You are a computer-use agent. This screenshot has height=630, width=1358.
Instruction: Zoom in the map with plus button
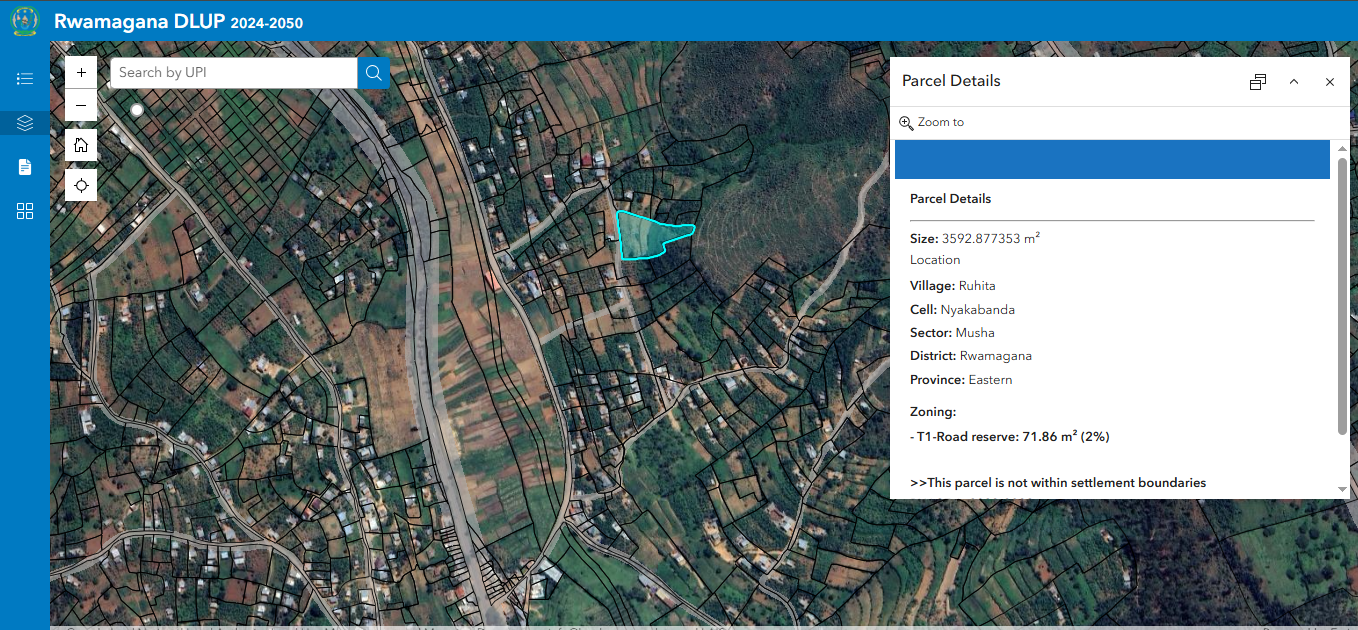81,73
